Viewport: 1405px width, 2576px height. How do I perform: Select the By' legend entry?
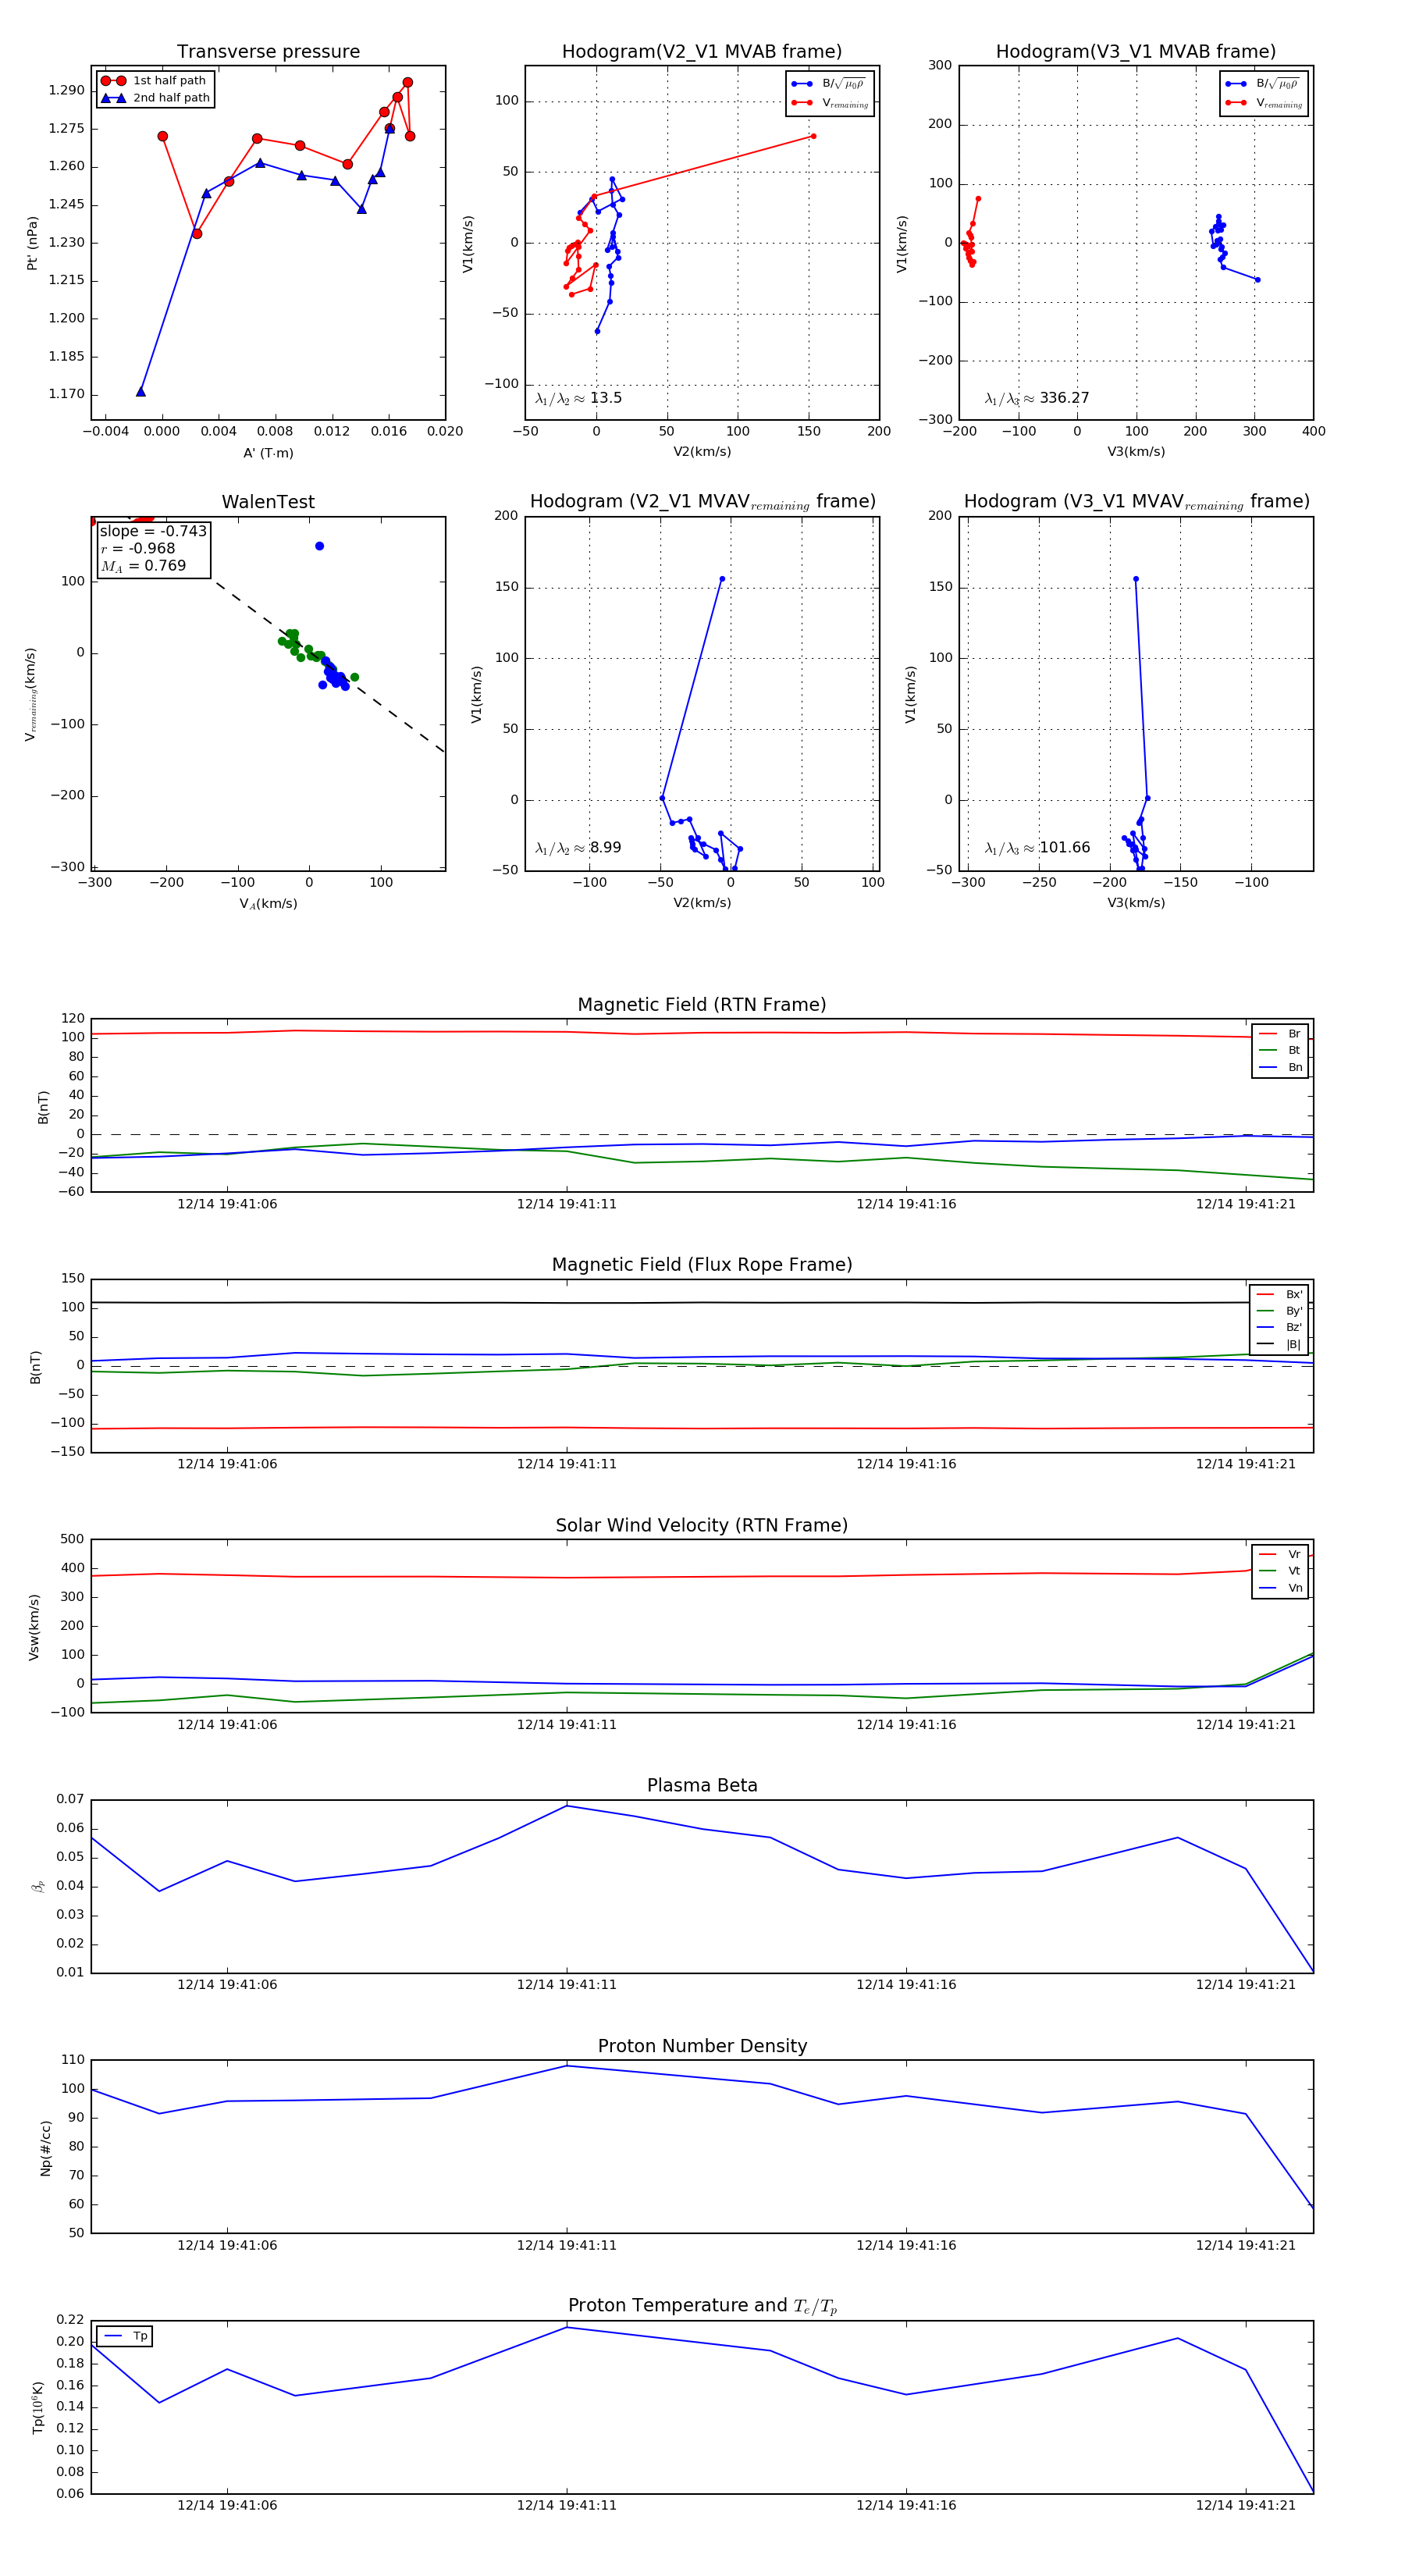1279,1311
